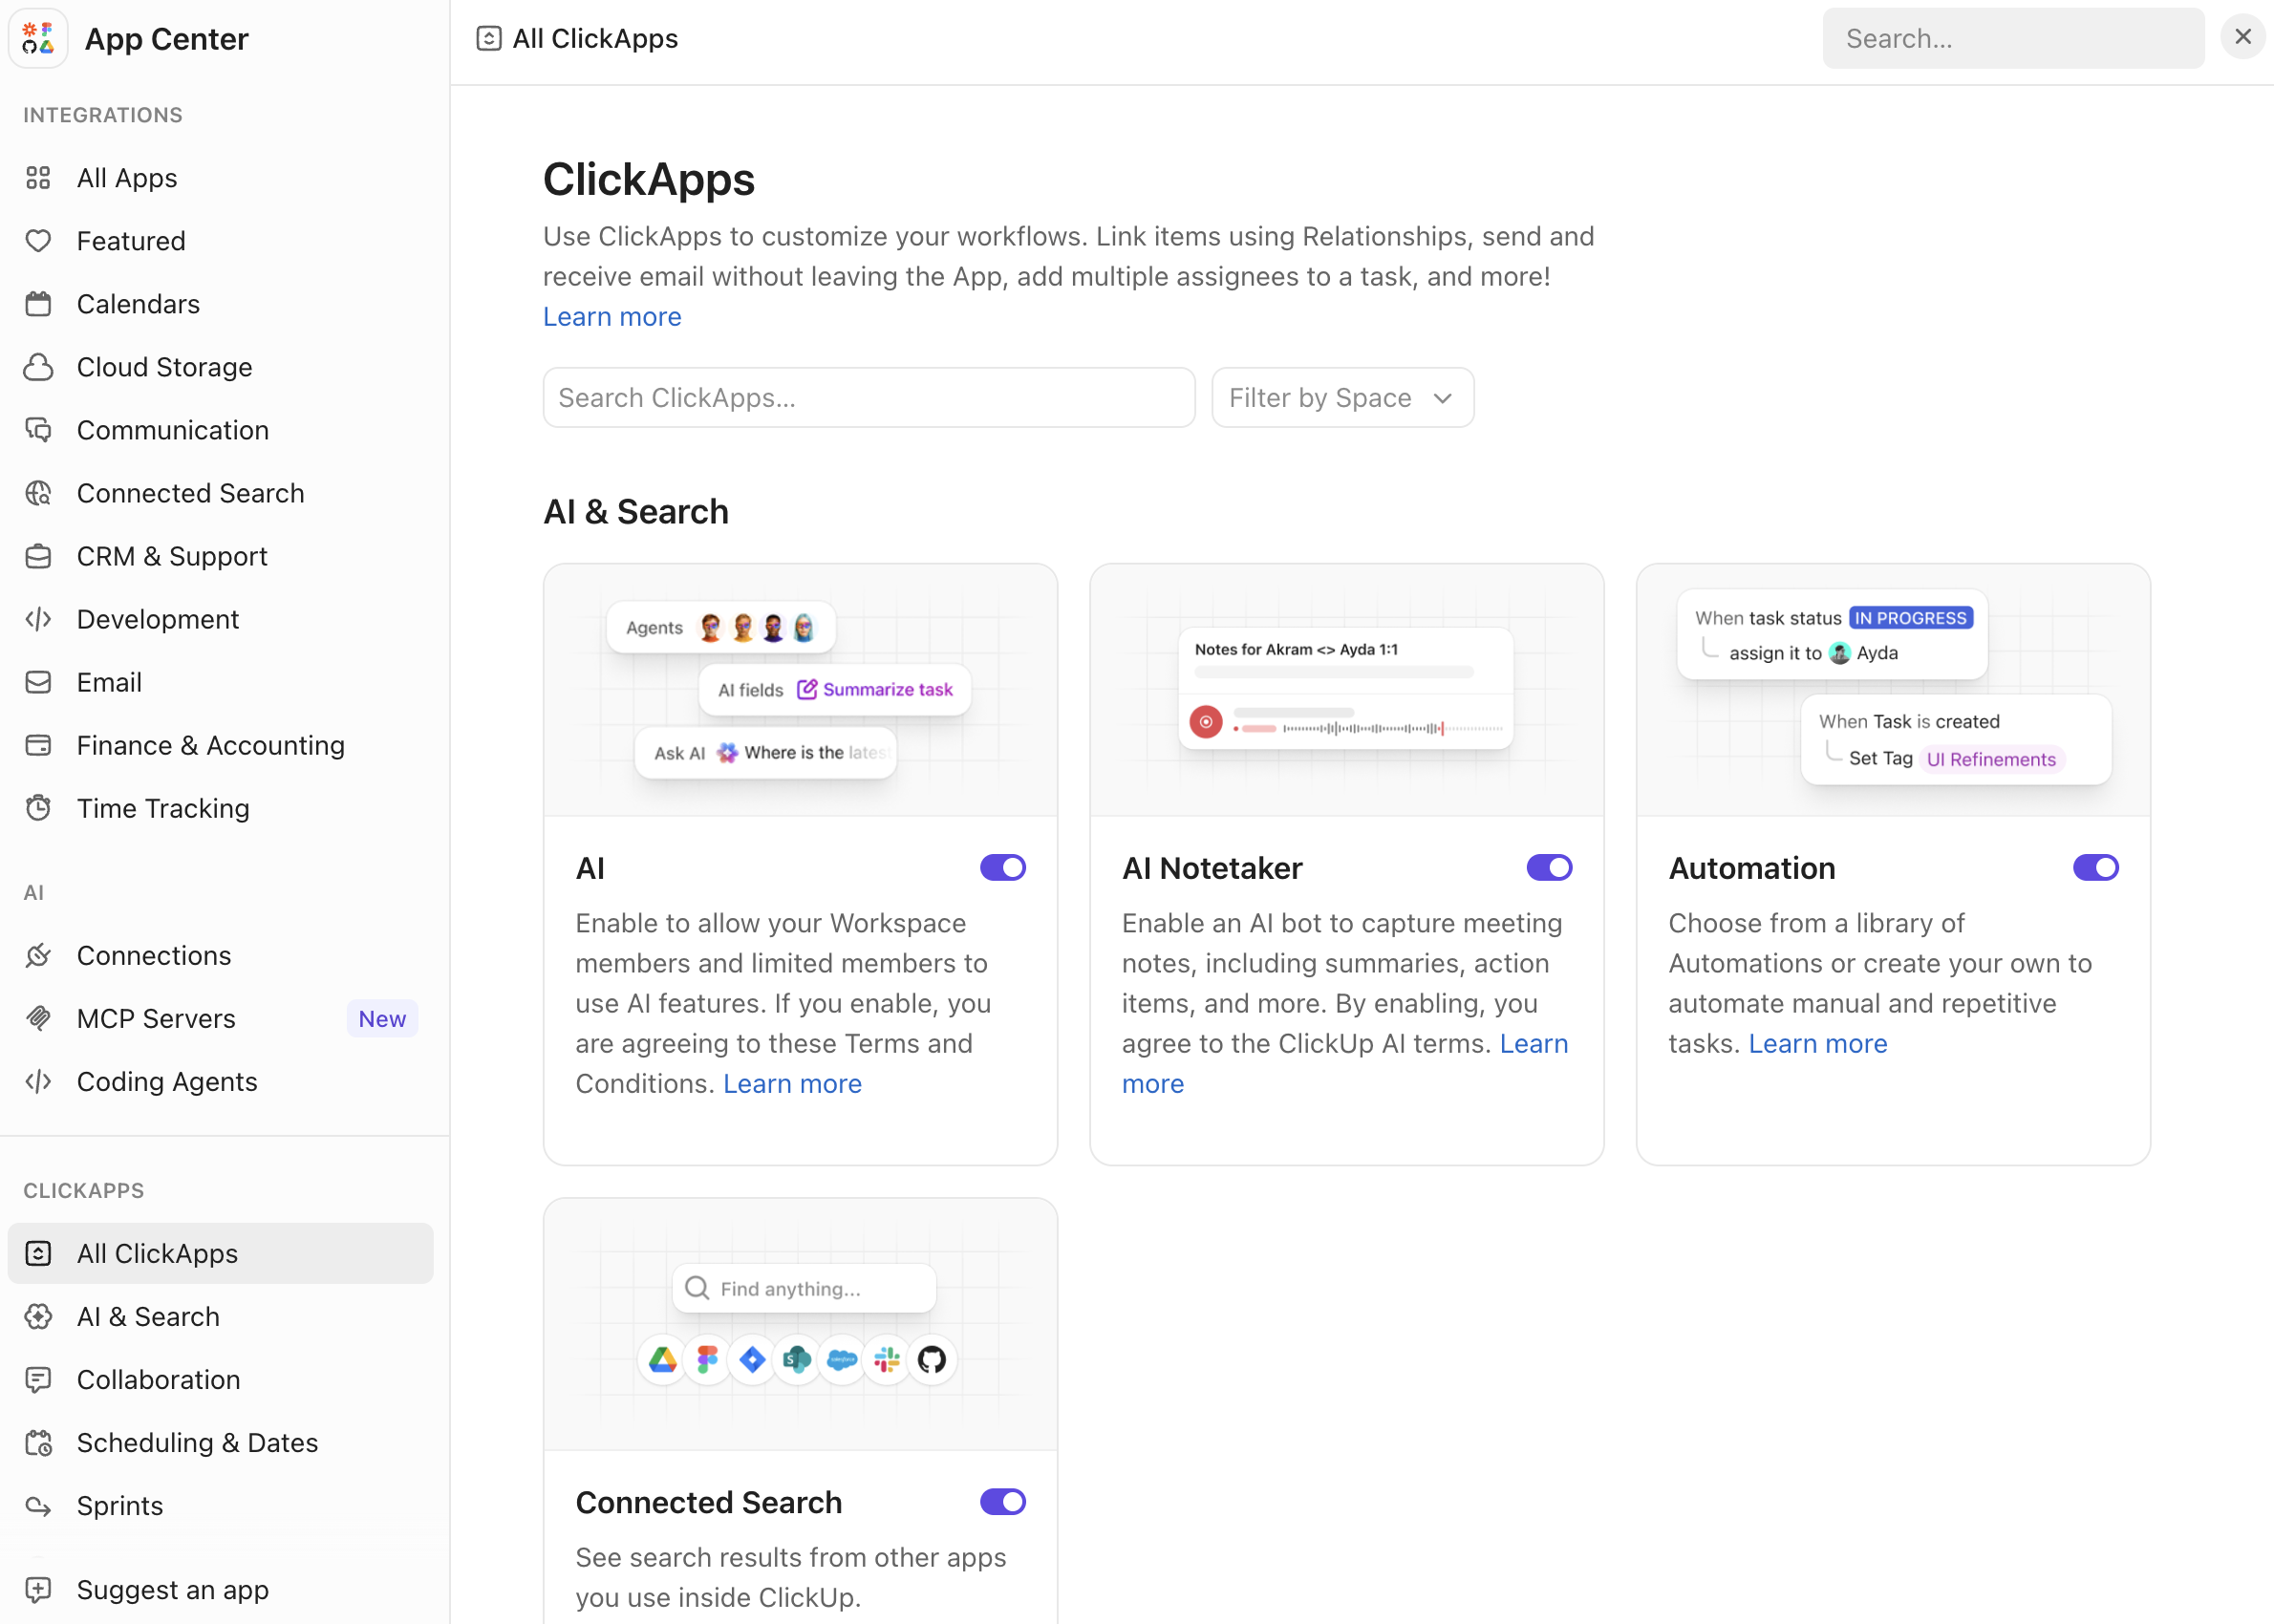Select the Collaboration ClickApps section
The height and width of the screenshot is (1624, 2274).
tap(220, 1379)
